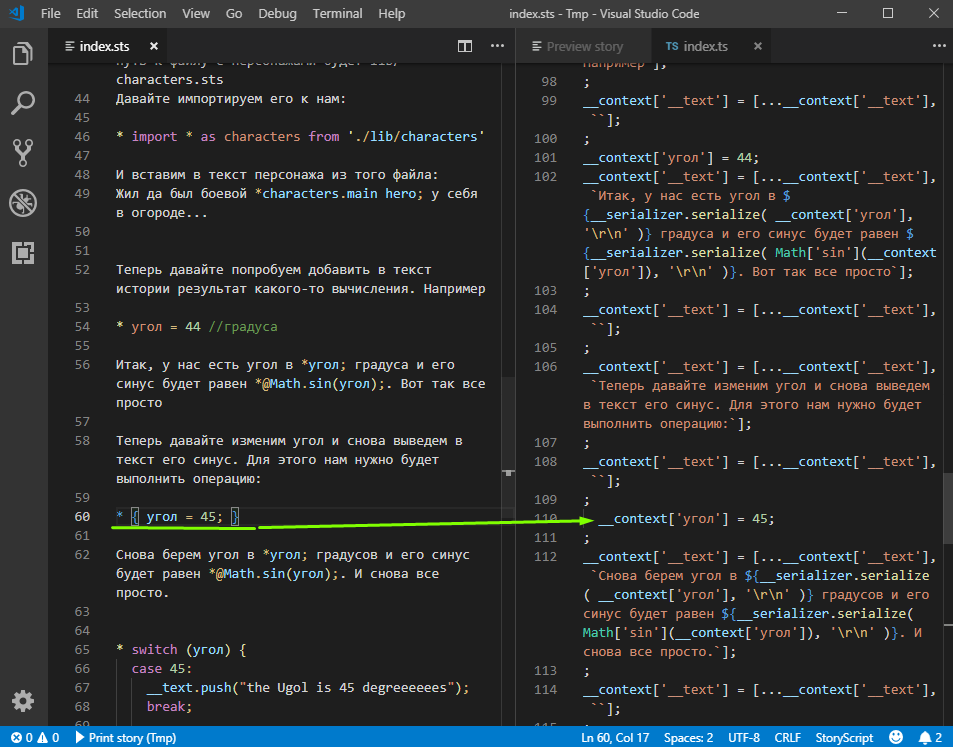Close the index.sts tab
The height and width of the screenshot is (747, 953).
coord(153,46)
